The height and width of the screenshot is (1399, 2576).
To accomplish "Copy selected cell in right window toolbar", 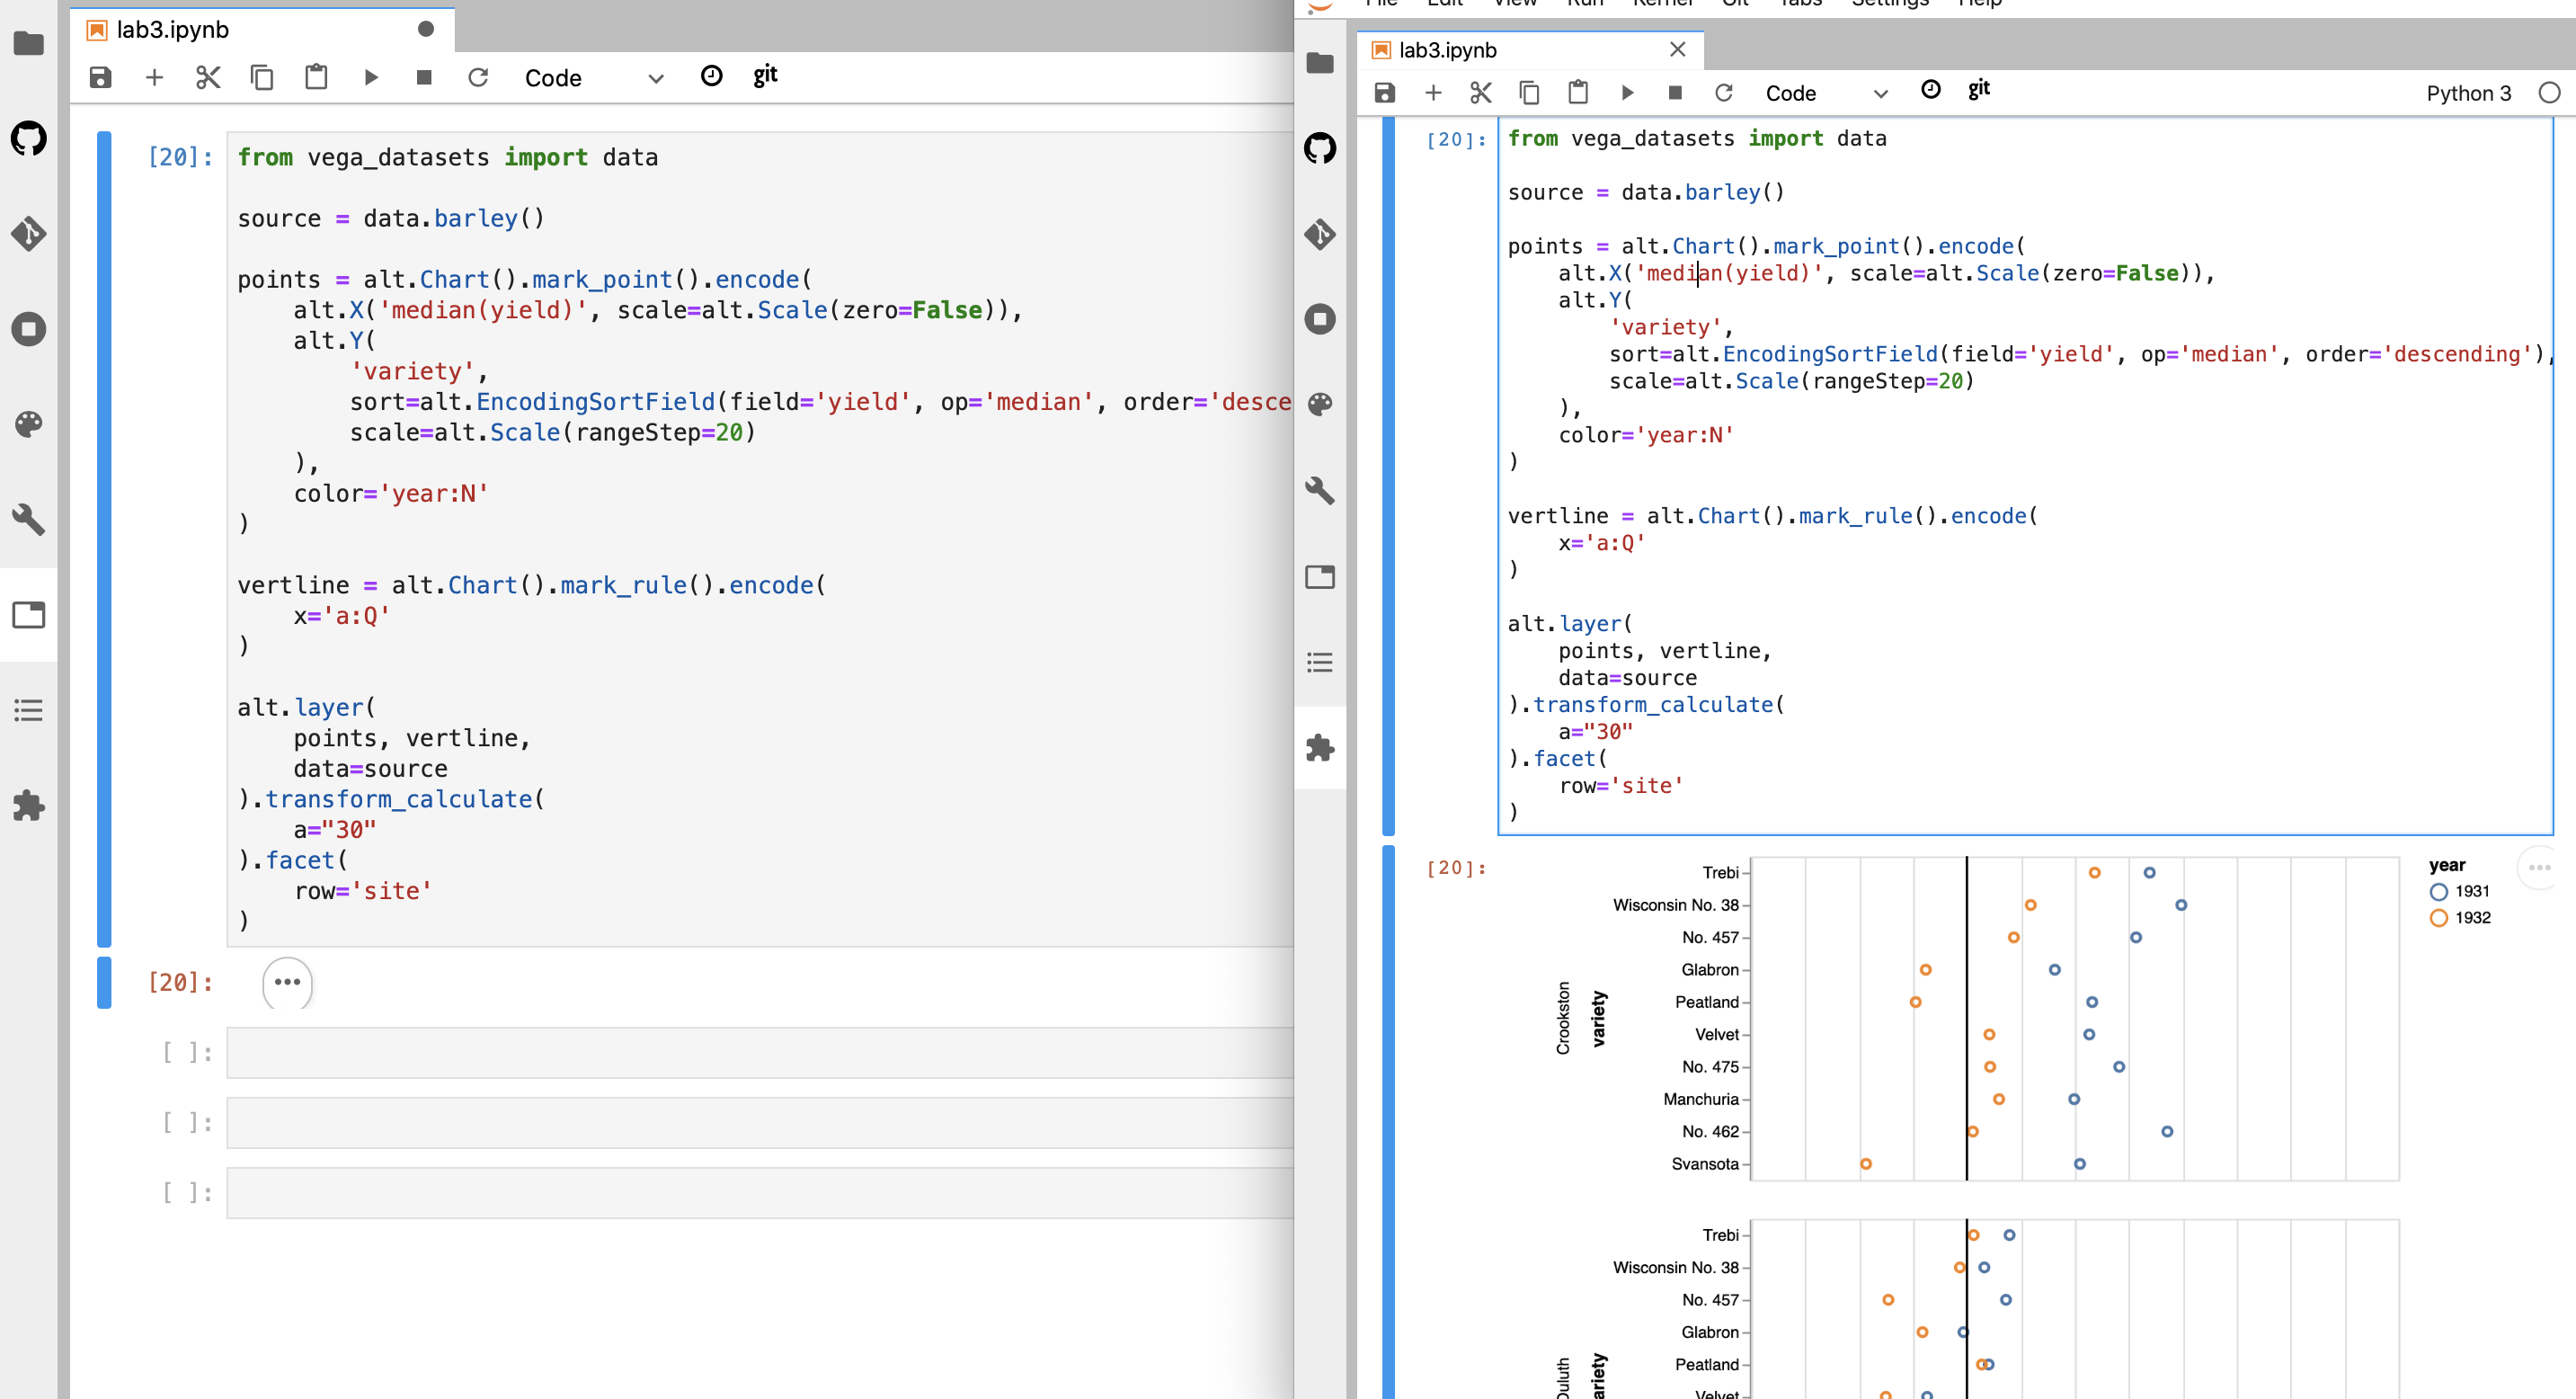I will (x=1529, y=93).
